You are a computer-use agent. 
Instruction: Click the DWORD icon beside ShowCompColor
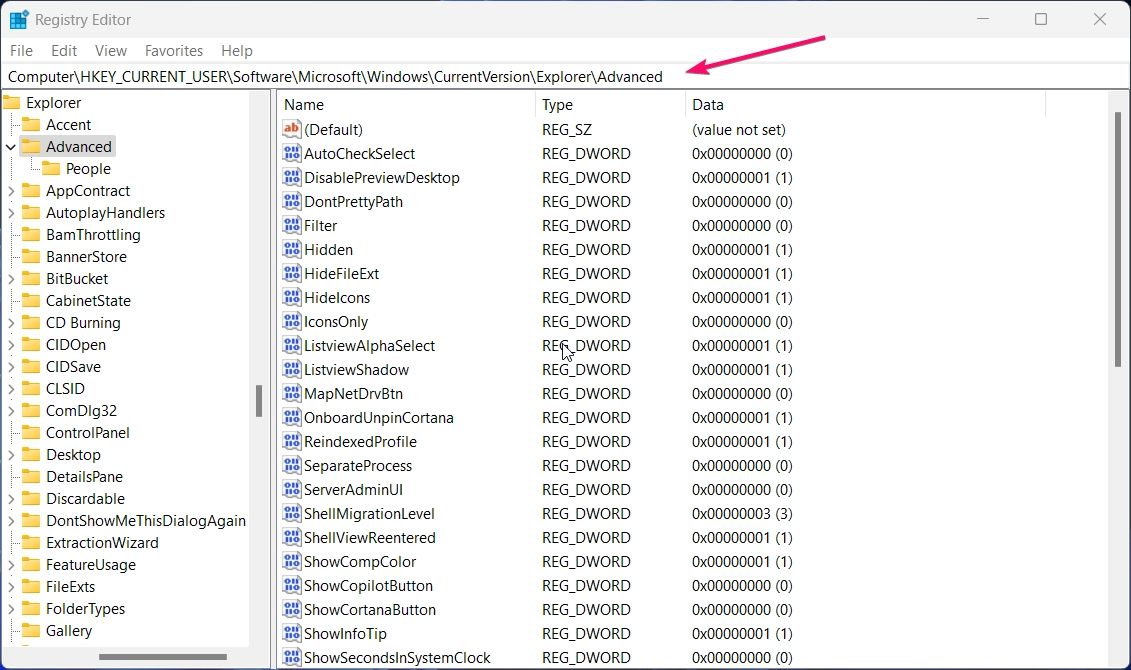(291, 561)
